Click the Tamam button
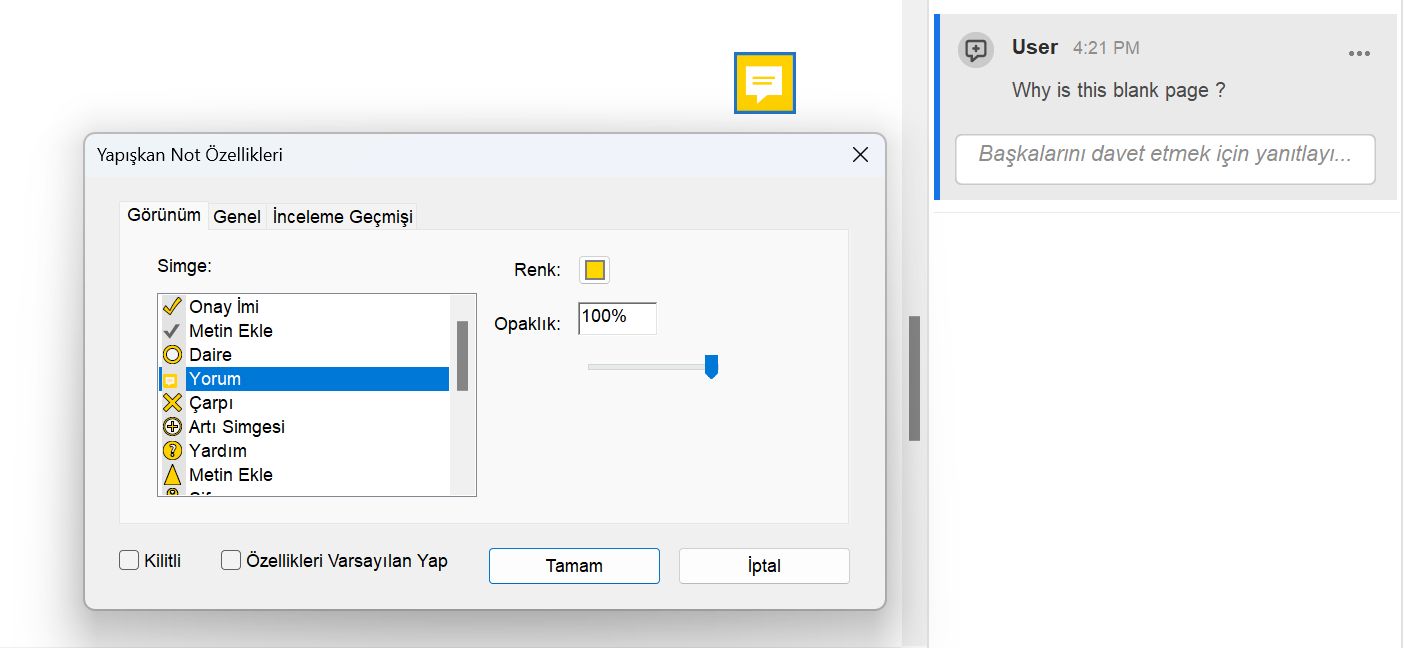This screenshot has height=648, width=1405. coord(574,566)
